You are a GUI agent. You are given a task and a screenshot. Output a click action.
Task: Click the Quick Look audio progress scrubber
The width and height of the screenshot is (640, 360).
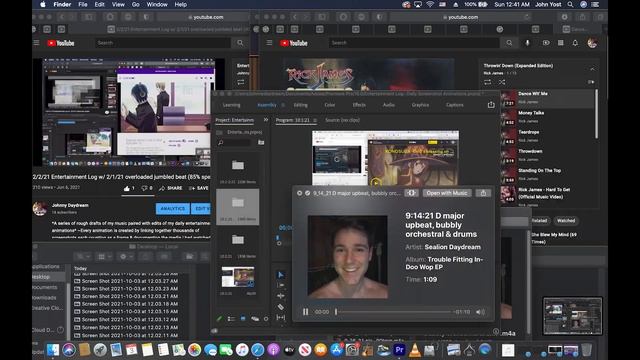point(393,312)
